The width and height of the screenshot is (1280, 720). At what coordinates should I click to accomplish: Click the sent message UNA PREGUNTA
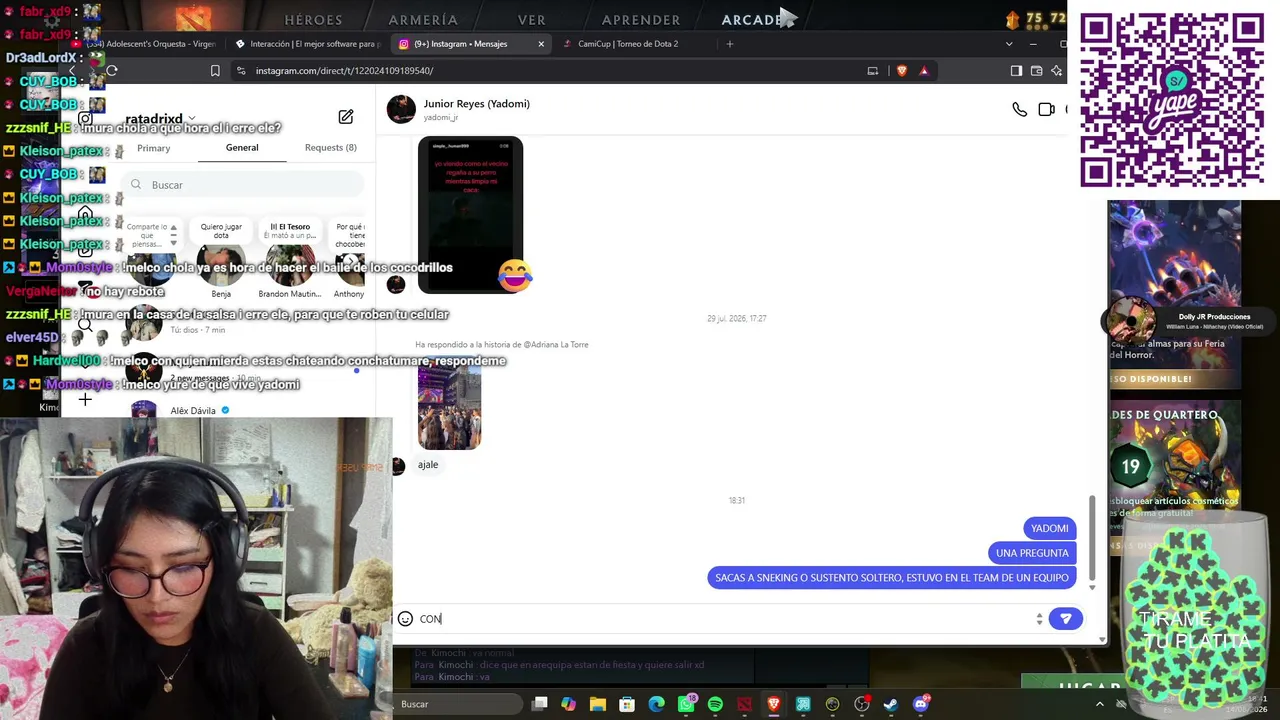point(1032,553)
